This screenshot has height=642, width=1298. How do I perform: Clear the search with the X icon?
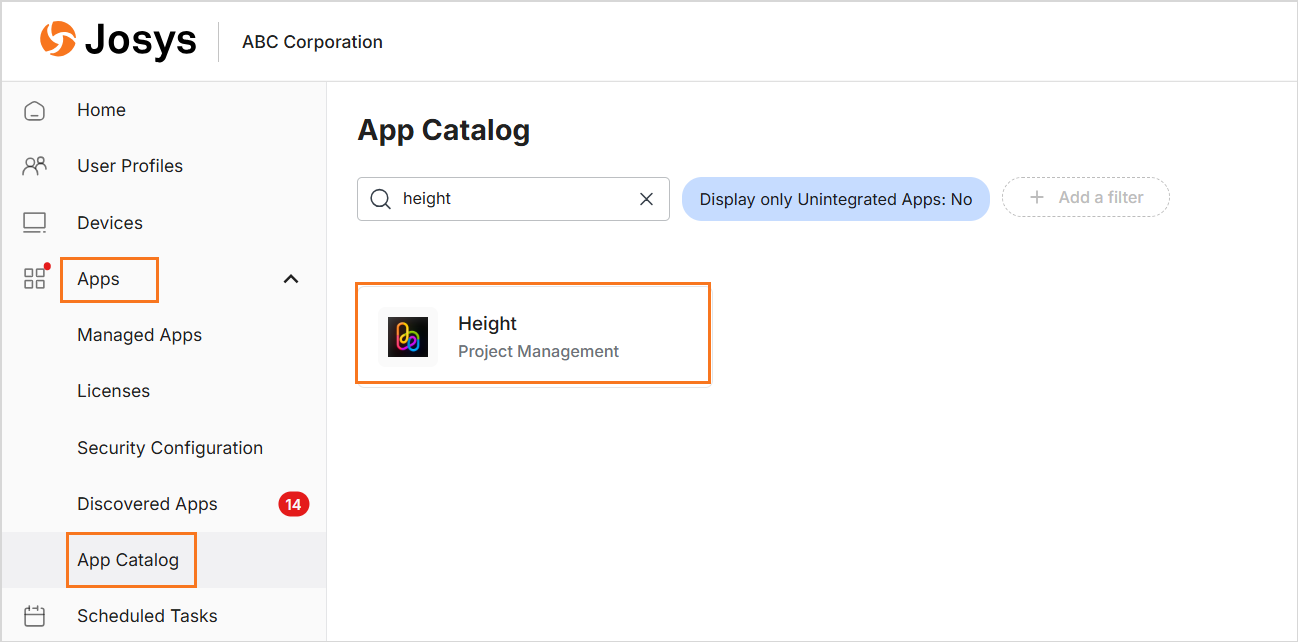pyautogui.click(x=646, y=199)
